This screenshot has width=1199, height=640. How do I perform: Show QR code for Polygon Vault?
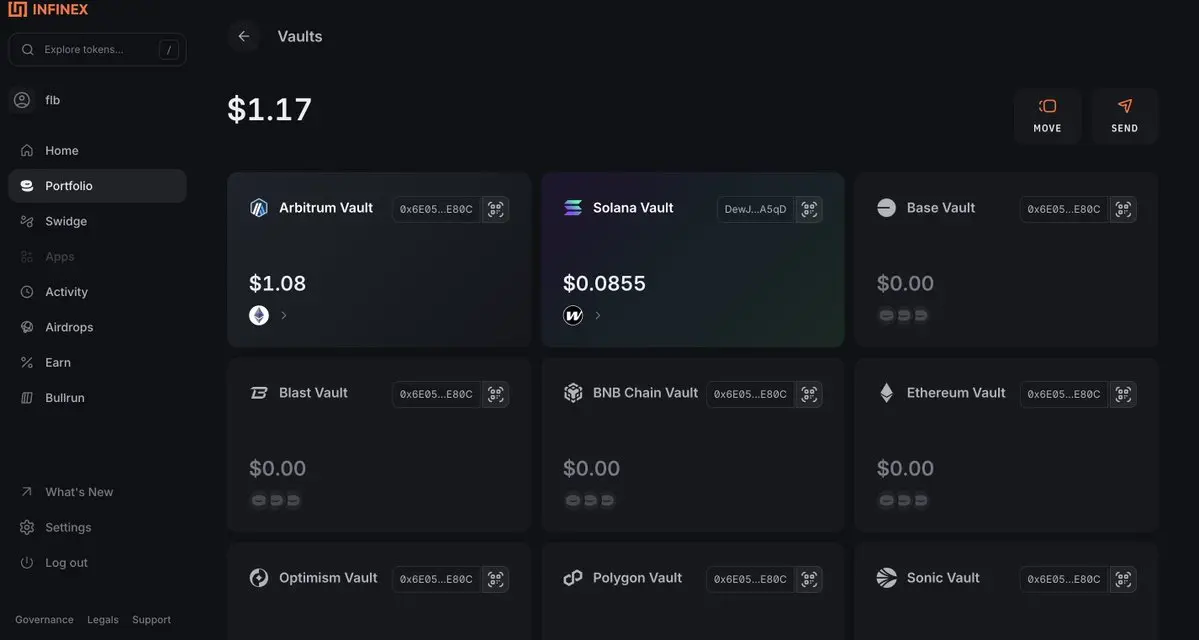[809, 580]
